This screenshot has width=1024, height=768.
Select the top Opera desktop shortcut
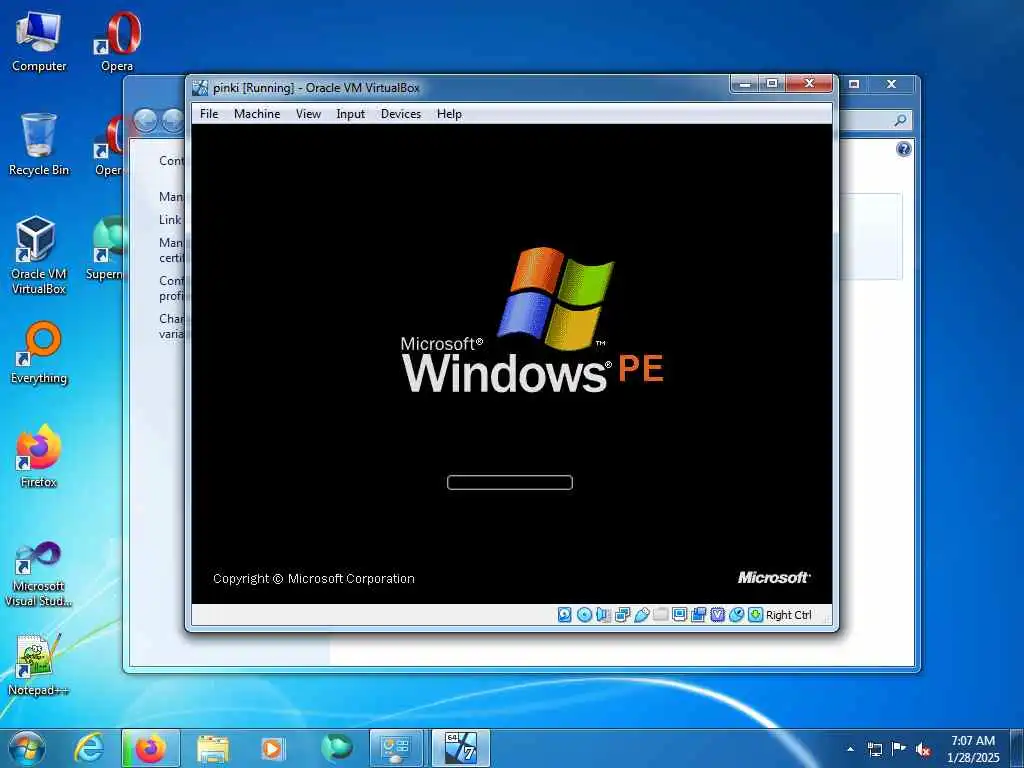coord(117,42)
